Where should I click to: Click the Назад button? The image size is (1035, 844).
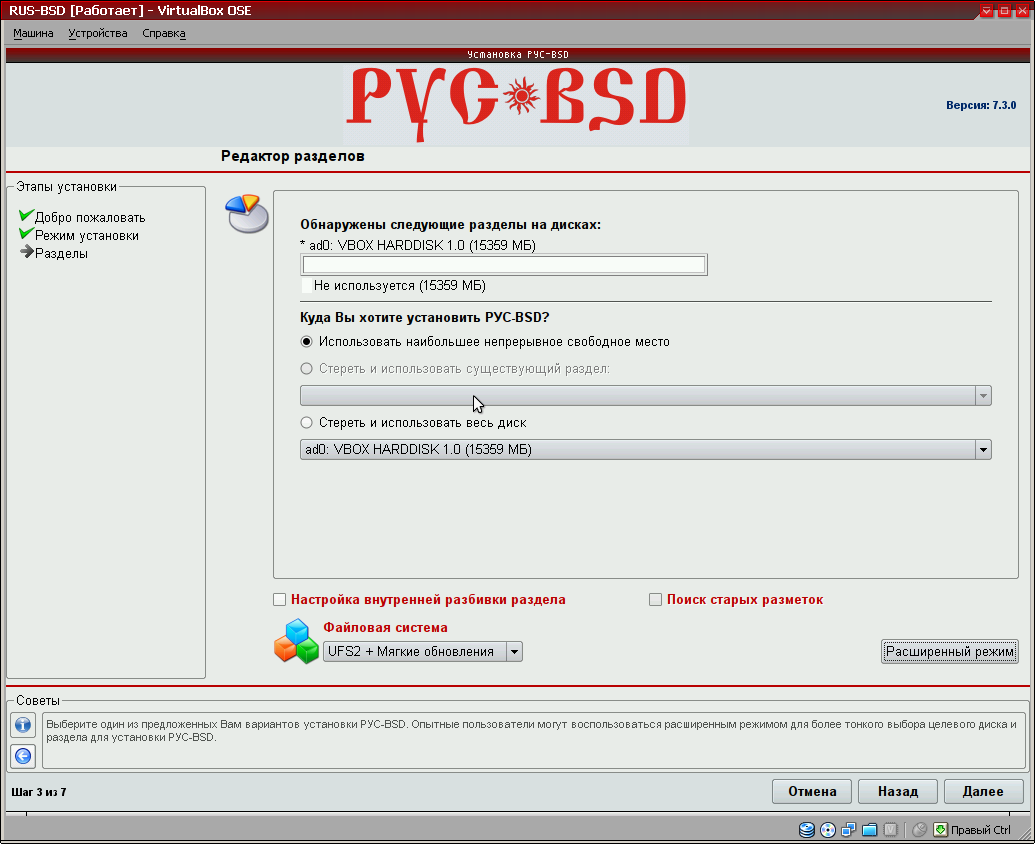click(x=898, y=792)
